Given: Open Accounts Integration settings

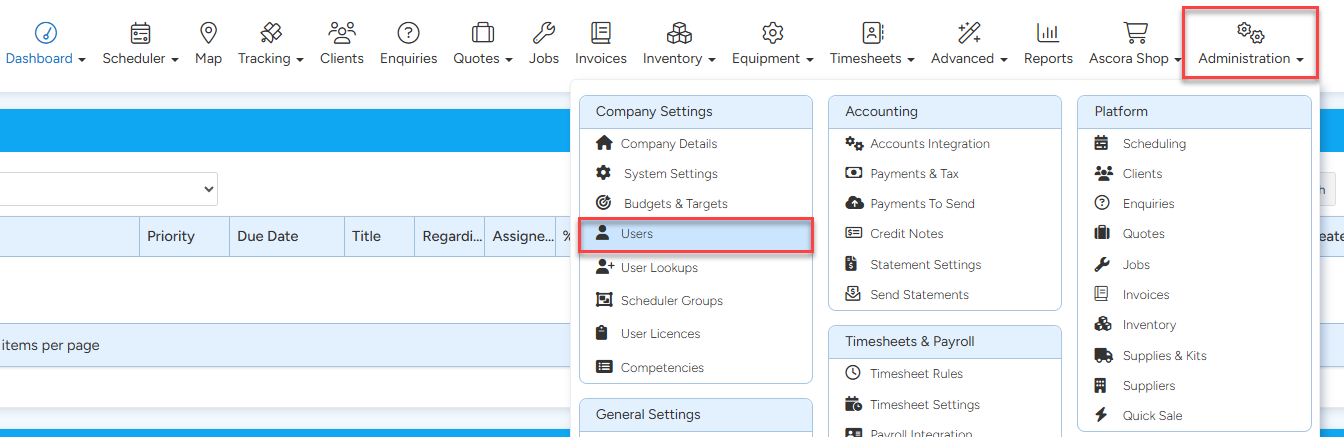Looking at the screenshot, I should [x=929, y=144].
